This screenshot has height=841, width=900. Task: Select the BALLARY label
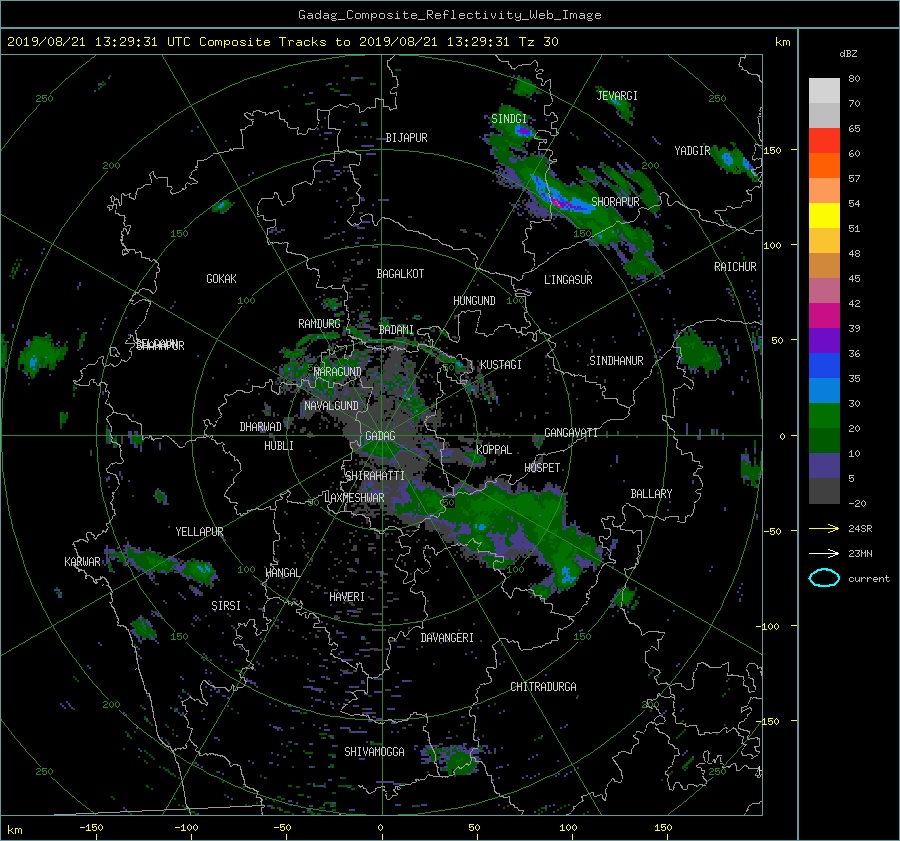click(x=651, y=494)
